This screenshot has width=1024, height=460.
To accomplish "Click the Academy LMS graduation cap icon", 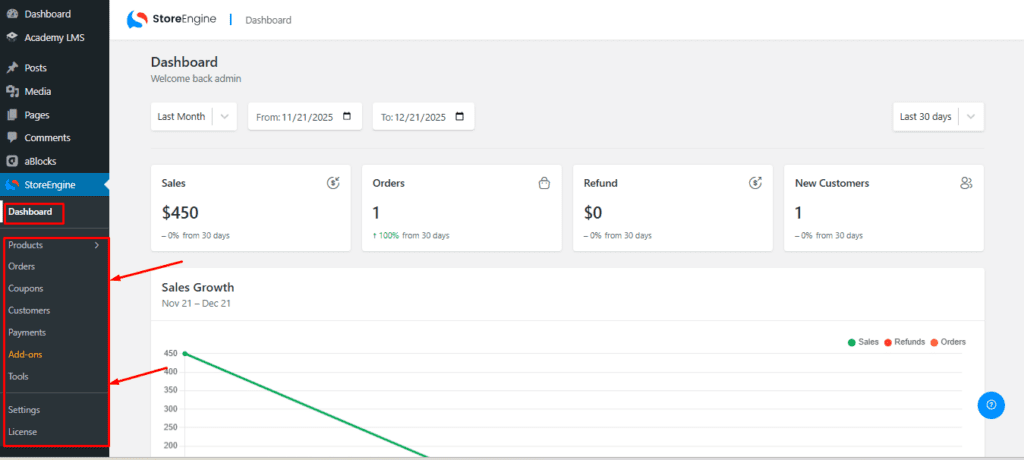I will tap(12, 37).
